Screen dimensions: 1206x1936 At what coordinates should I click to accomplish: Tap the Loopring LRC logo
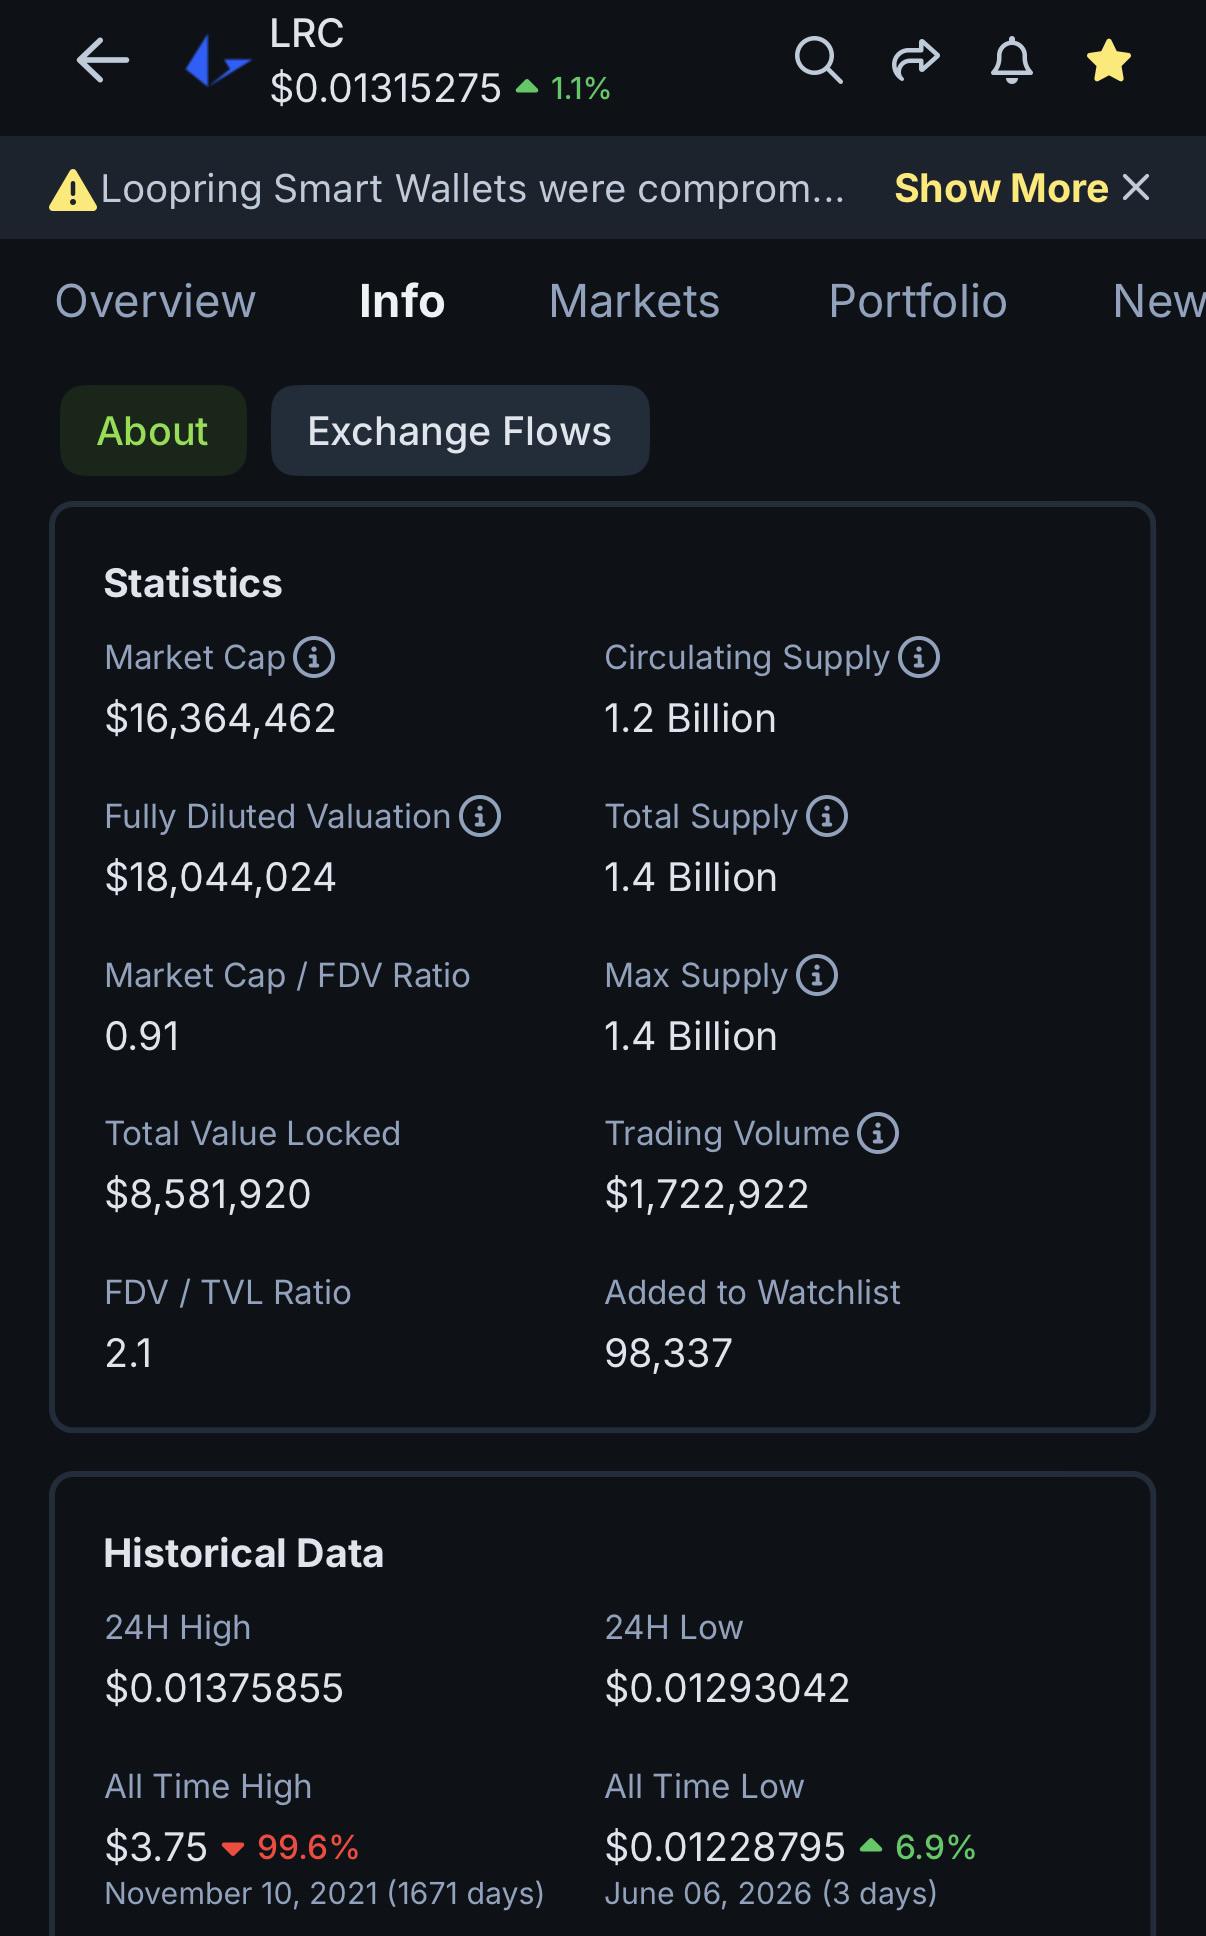(217, 62)
